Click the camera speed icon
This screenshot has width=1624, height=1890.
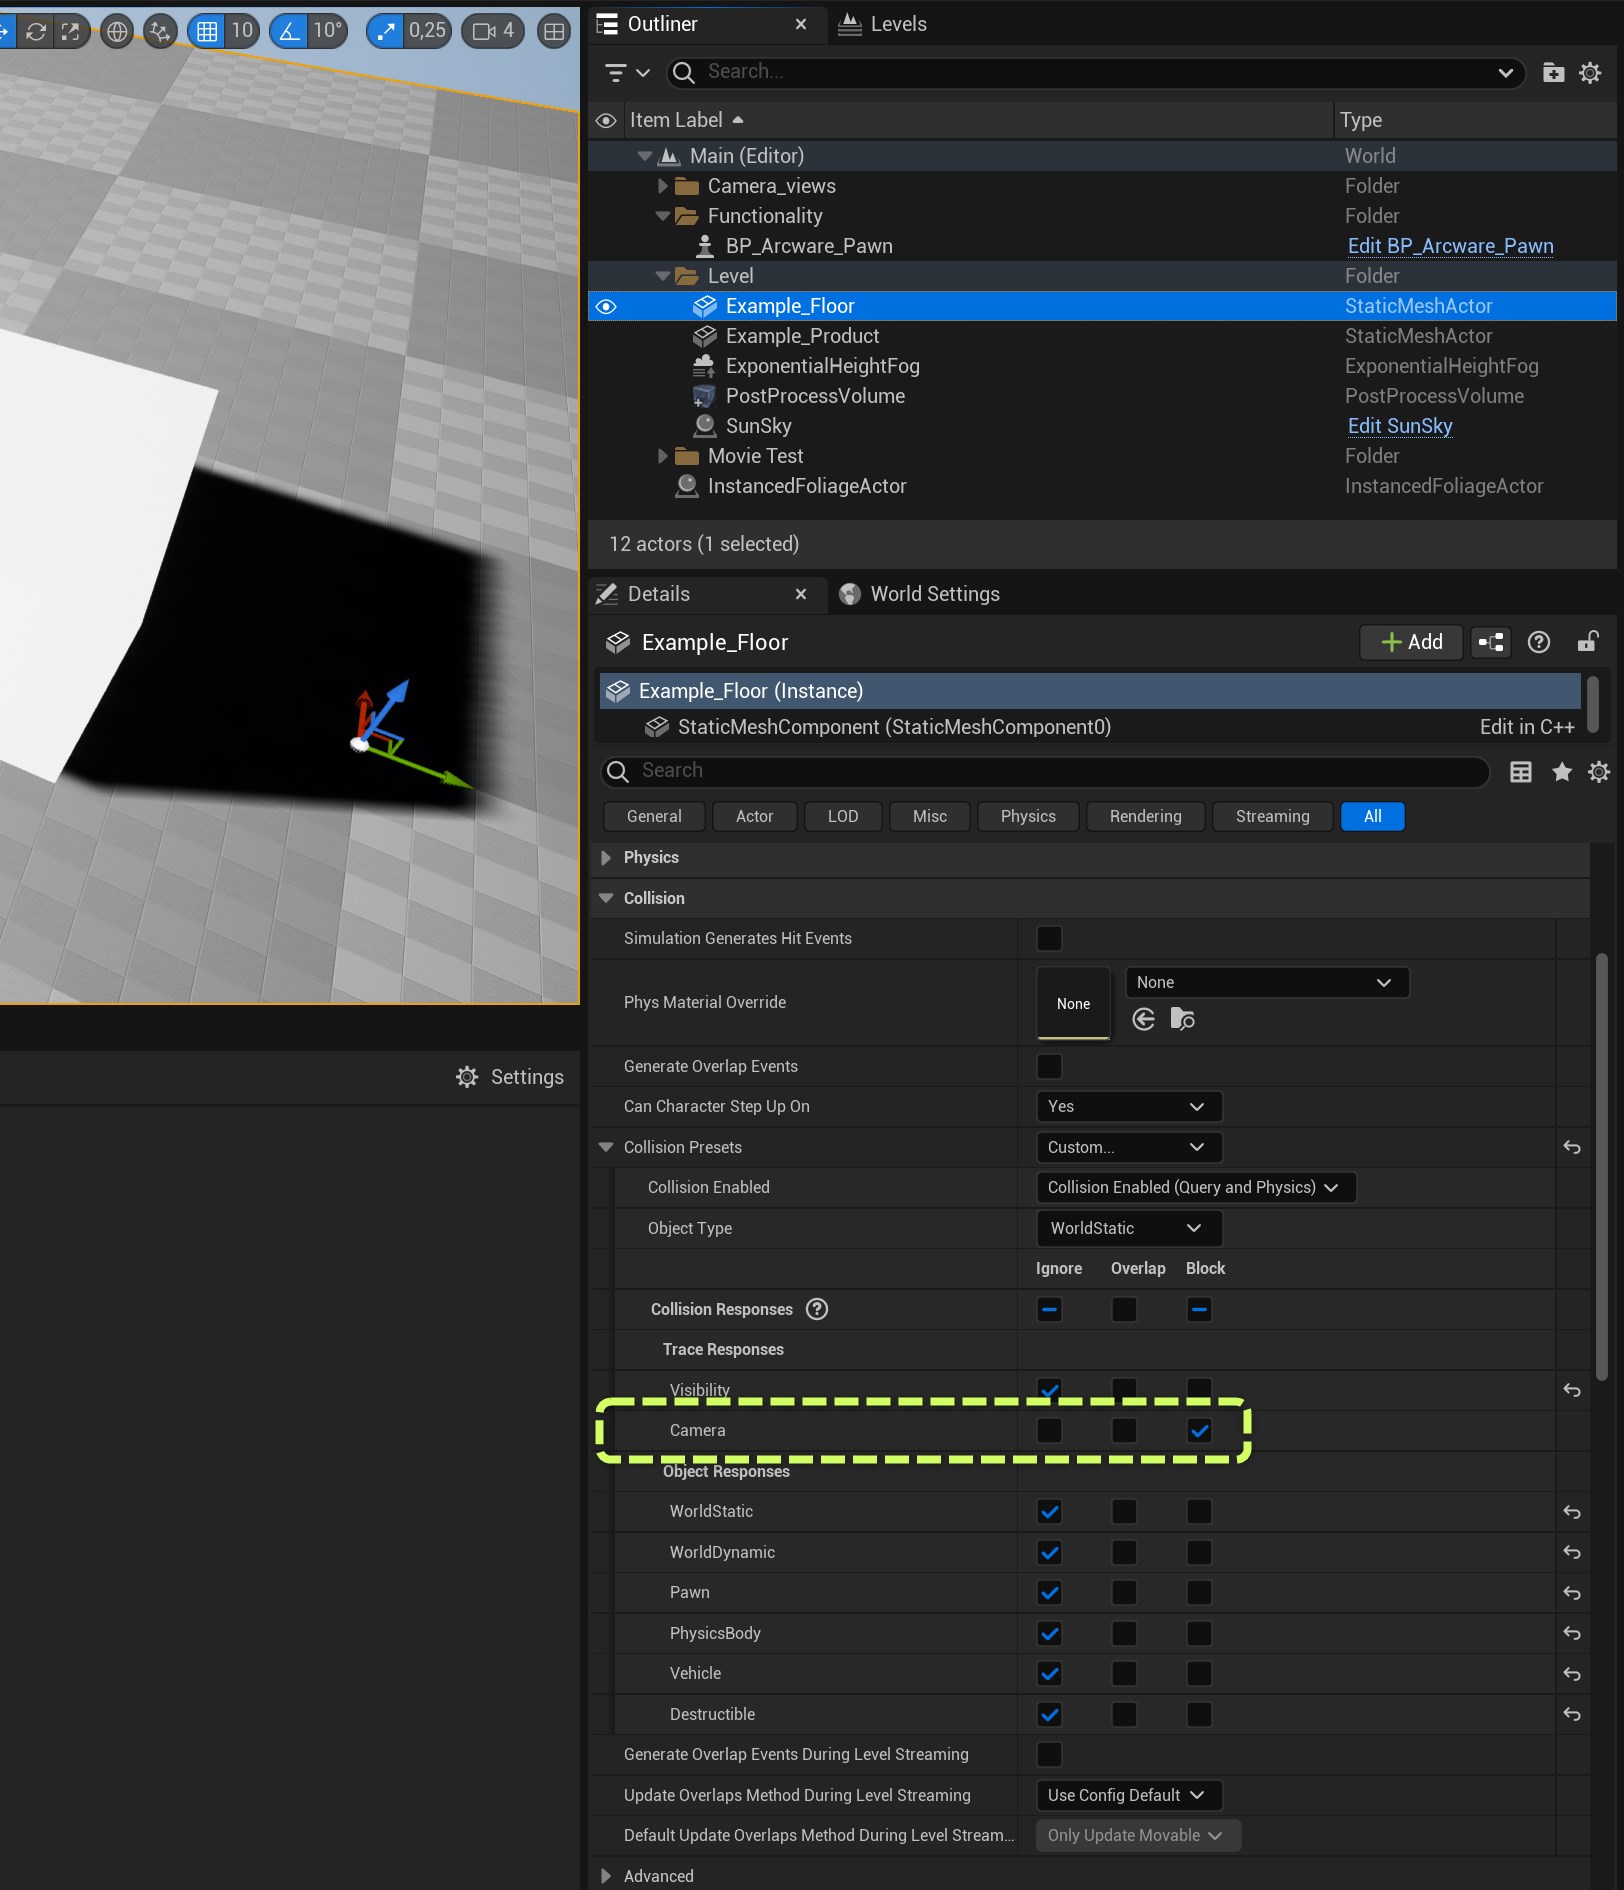(x=484, y=31)
